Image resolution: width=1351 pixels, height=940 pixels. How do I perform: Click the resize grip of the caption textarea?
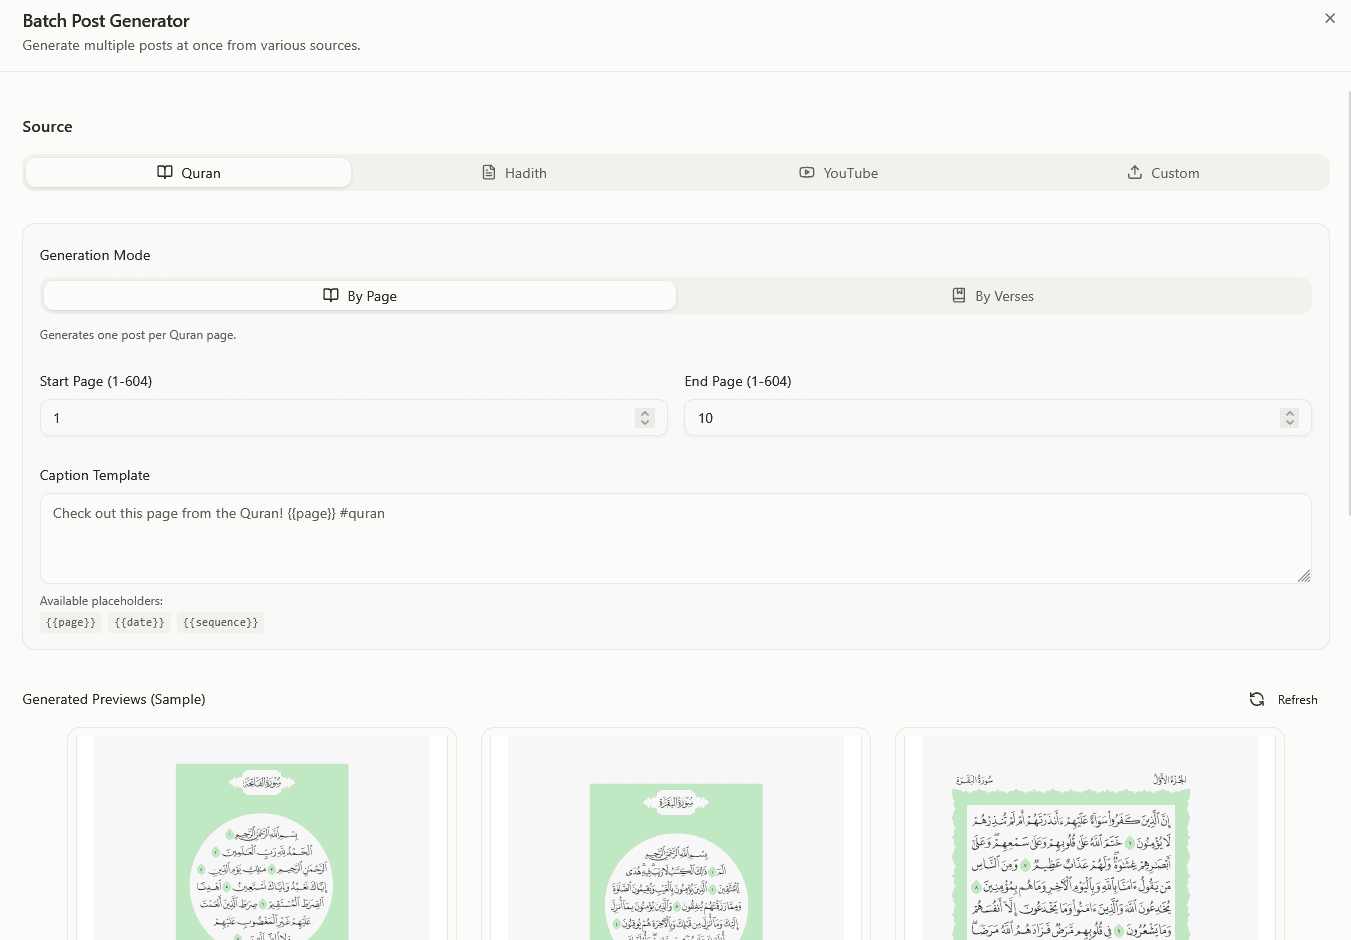[x=1303, y=576]
